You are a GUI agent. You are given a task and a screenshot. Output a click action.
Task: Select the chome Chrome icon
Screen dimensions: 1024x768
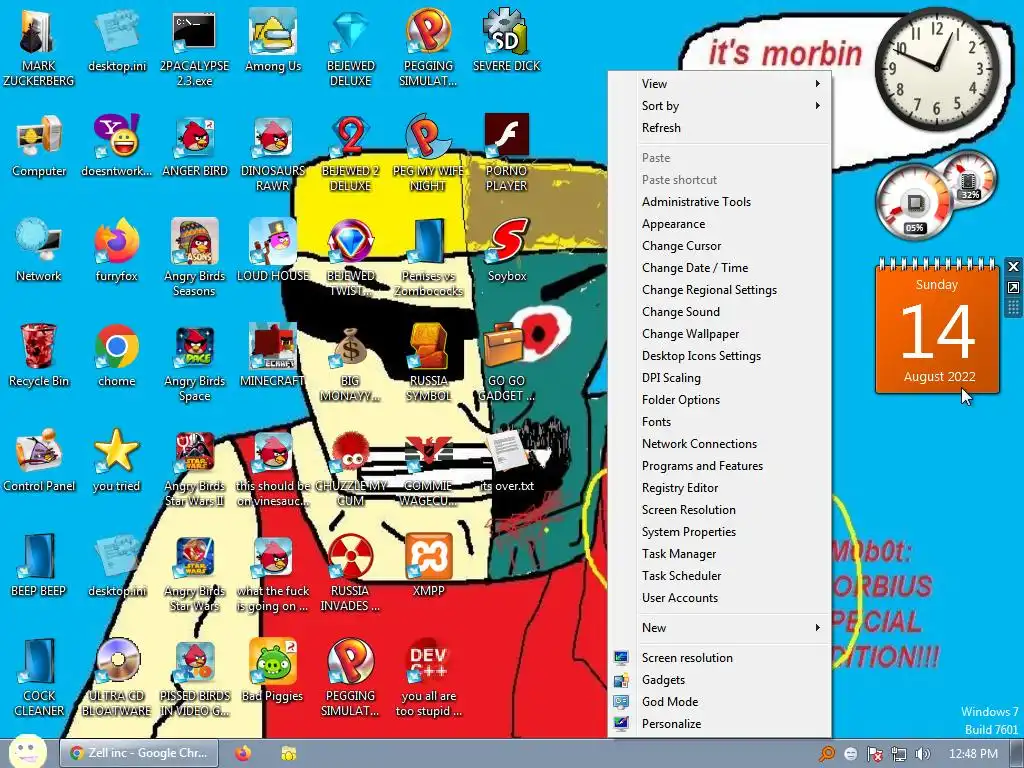pos(117,356)
